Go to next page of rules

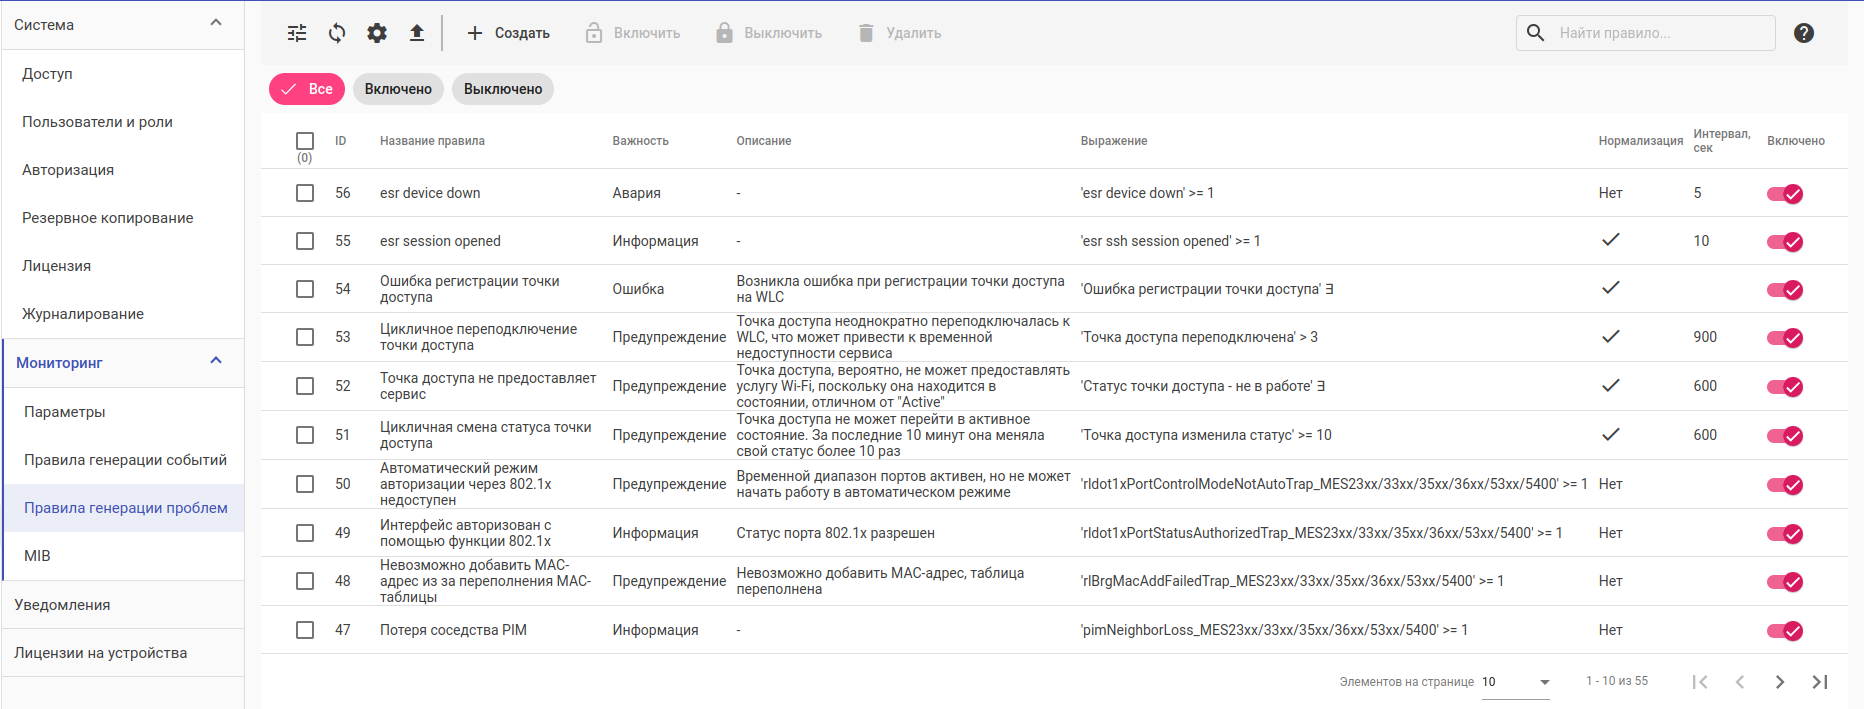[1780, 682]
